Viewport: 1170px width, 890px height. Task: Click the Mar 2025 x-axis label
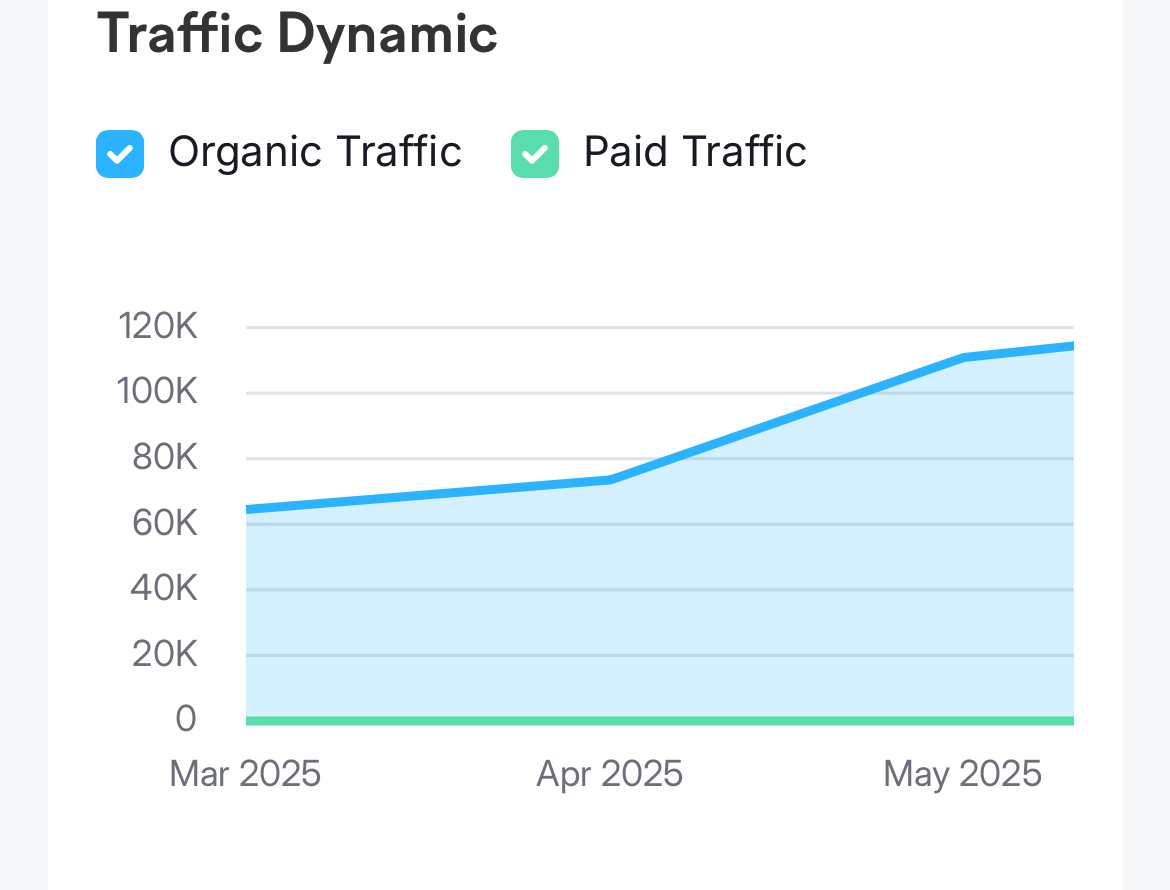click(x=245, y=774)
